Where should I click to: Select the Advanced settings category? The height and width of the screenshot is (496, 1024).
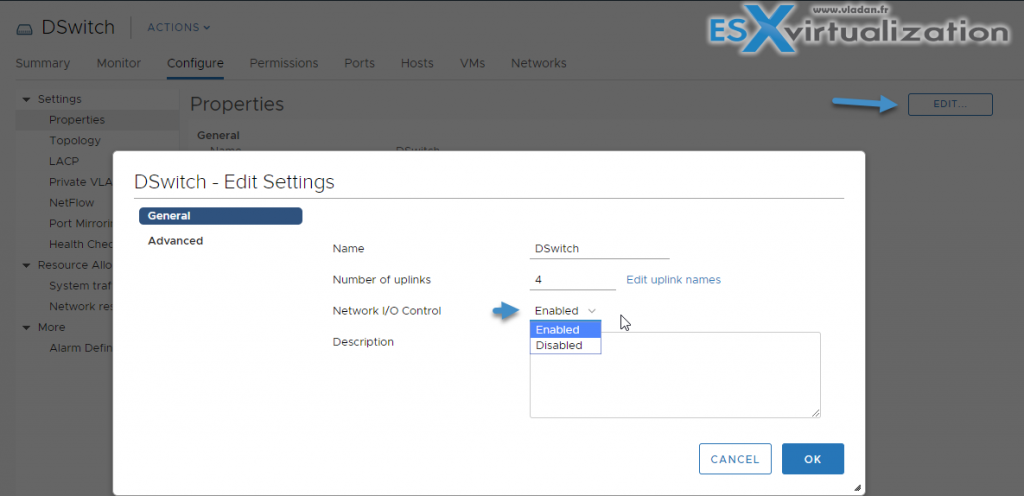175,241
